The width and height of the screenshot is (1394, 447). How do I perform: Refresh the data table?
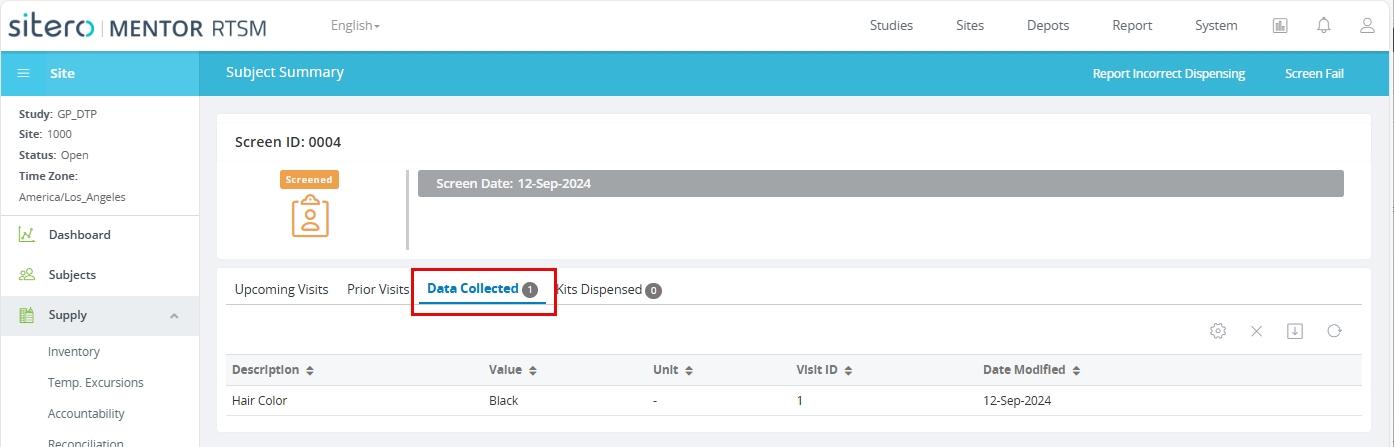(x=1334, y=331)
